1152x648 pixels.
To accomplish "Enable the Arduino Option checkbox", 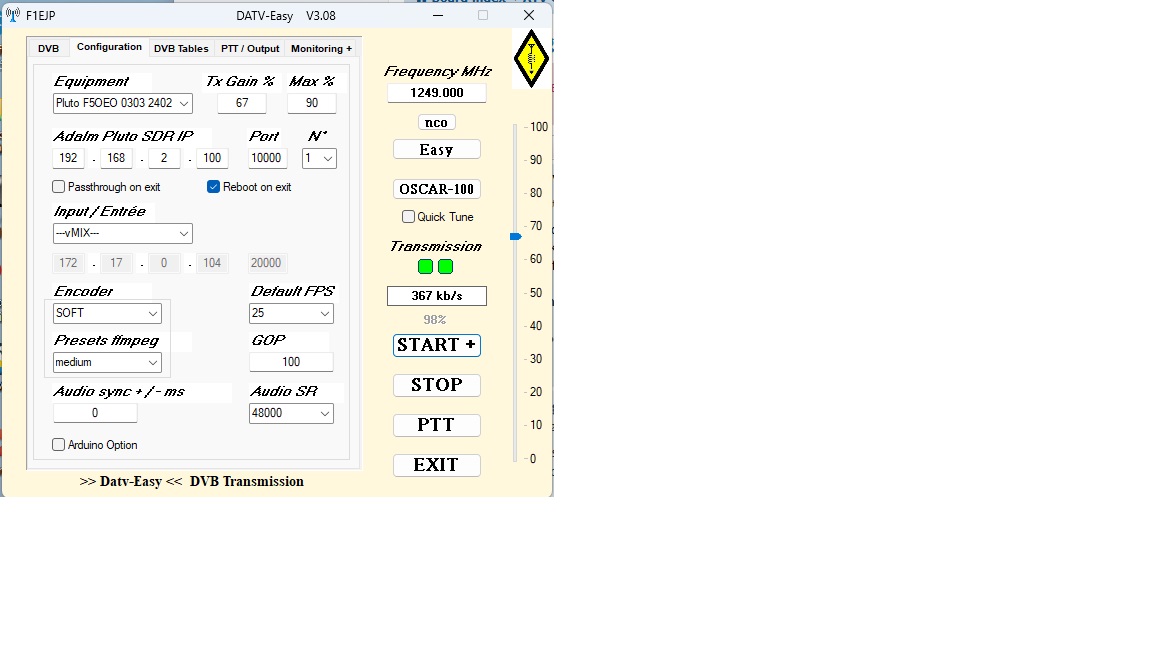I will point(59,445).
